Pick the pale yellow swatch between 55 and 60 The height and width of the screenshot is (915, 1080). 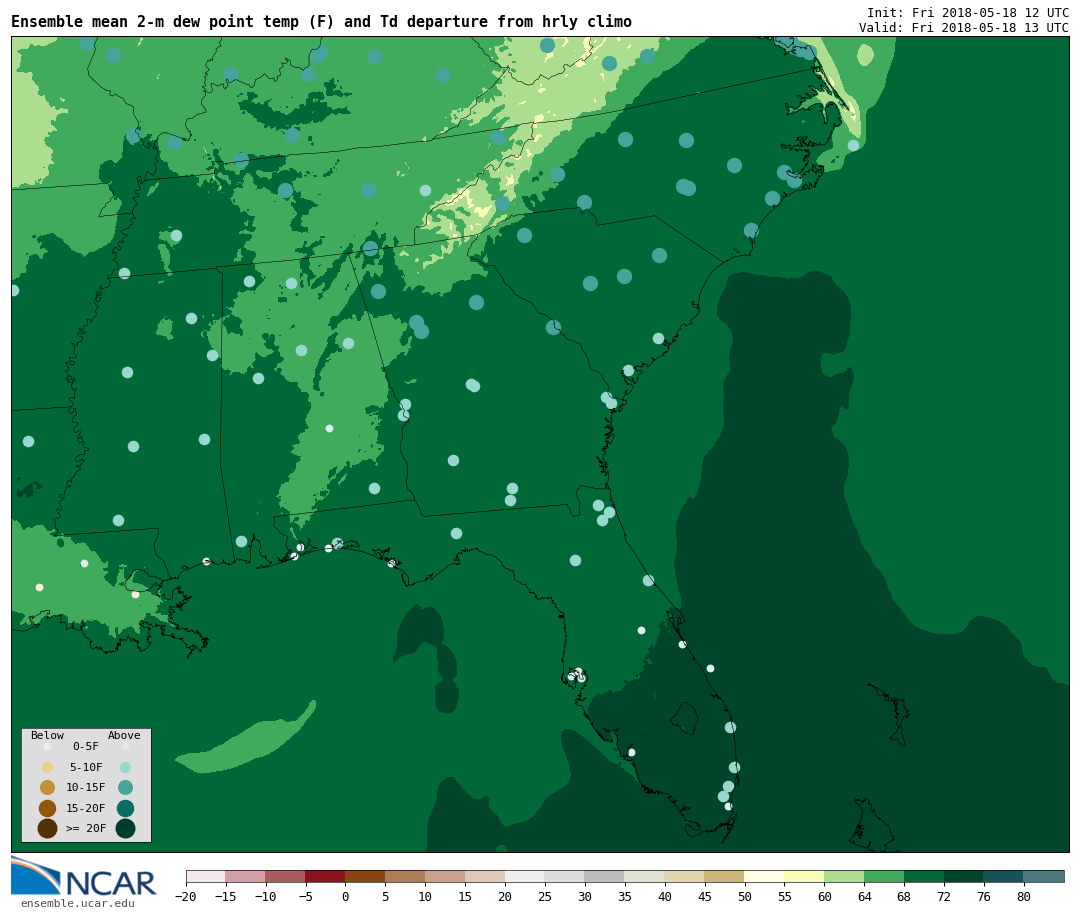click(804, 876)
